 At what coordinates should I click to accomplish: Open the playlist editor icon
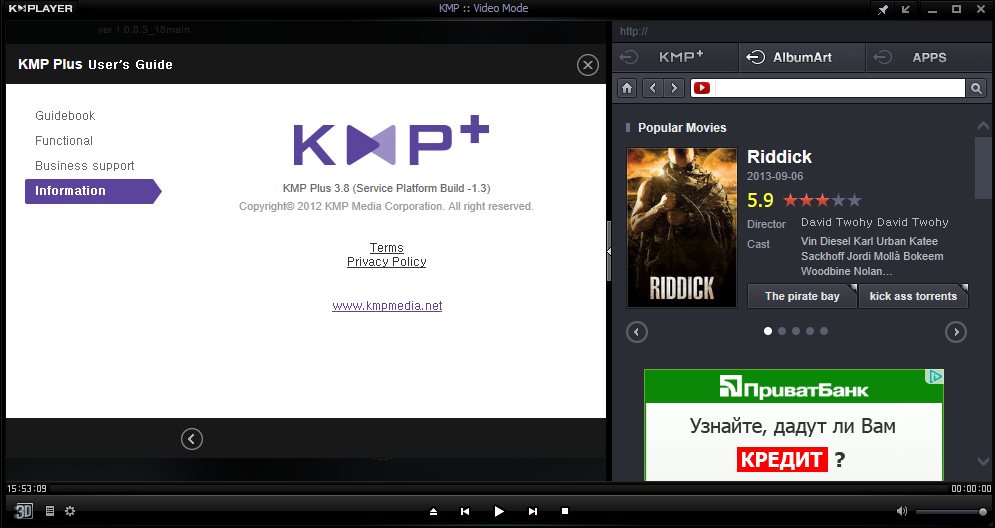(x=49, y=511)
